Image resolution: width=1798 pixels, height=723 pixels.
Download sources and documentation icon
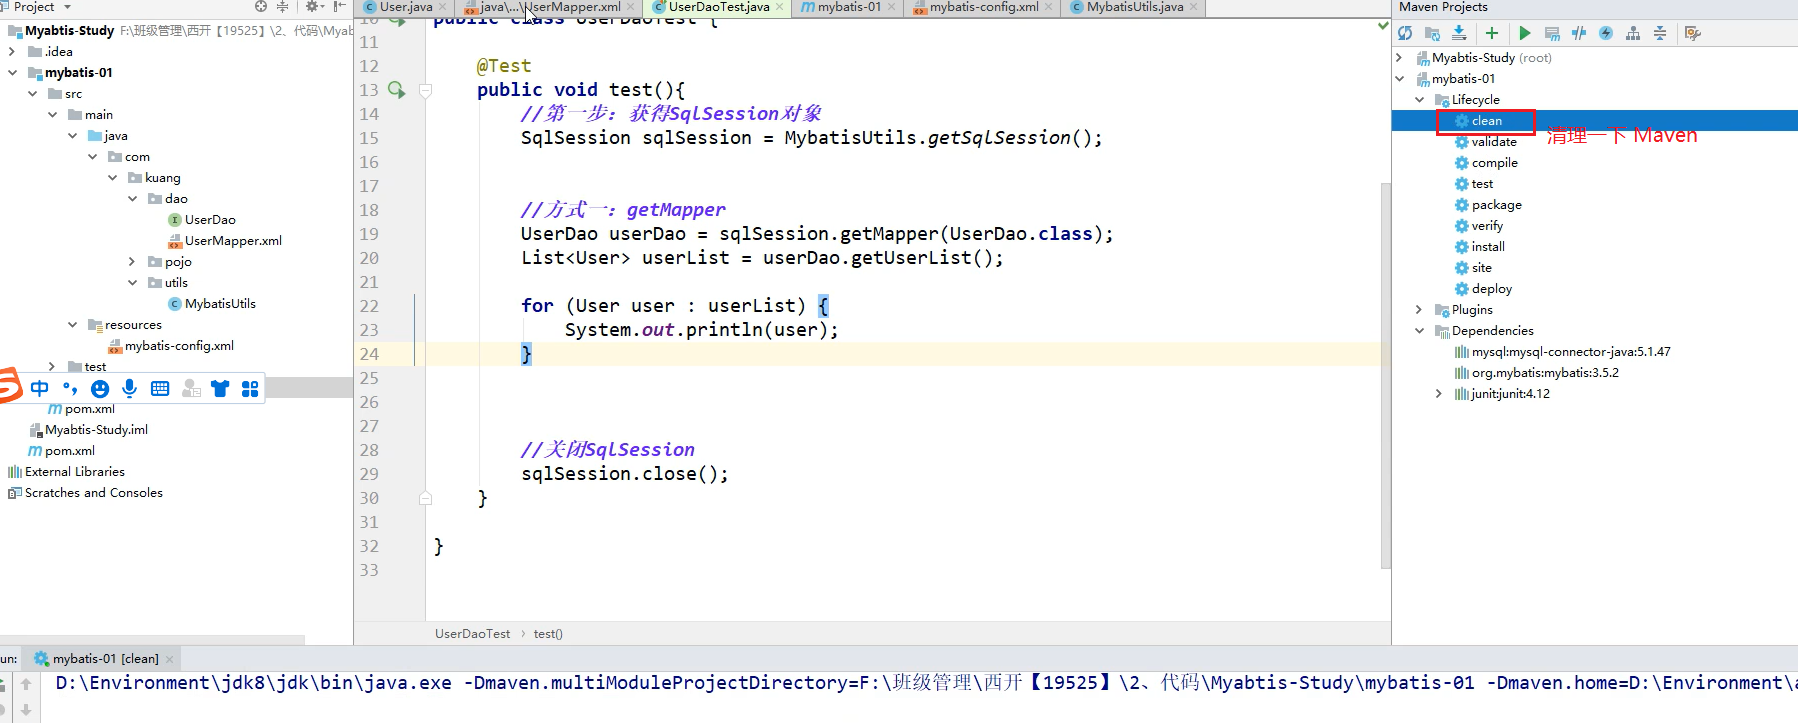pyautogui.click(x=1459, y=33)
